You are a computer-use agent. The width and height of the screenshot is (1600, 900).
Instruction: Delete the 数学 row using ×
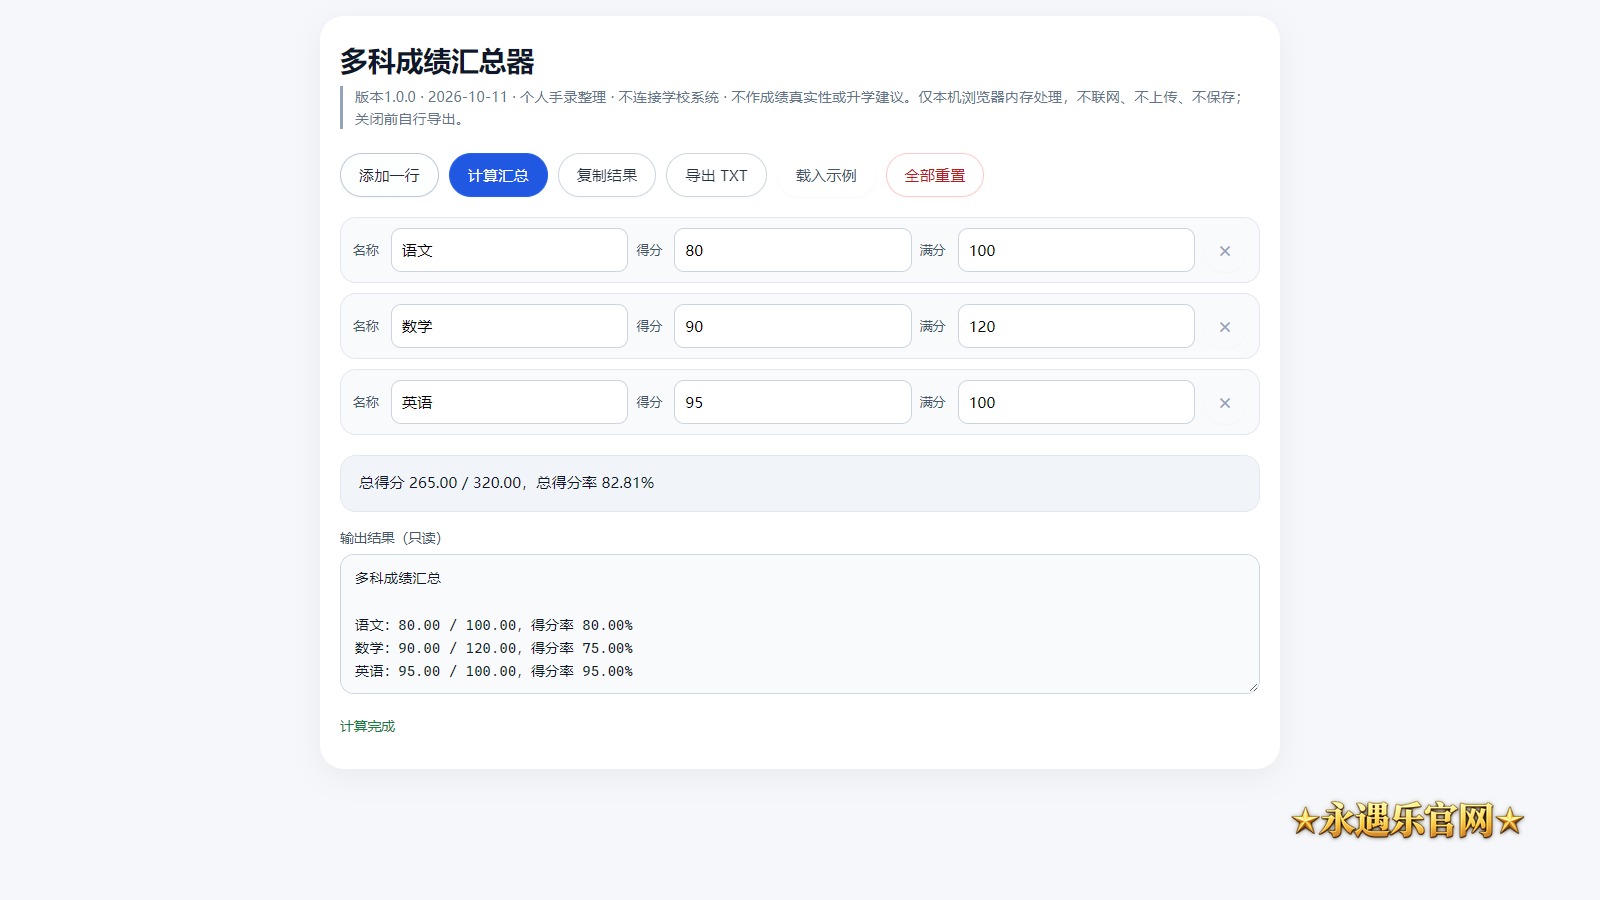[x=1224, y=327]
